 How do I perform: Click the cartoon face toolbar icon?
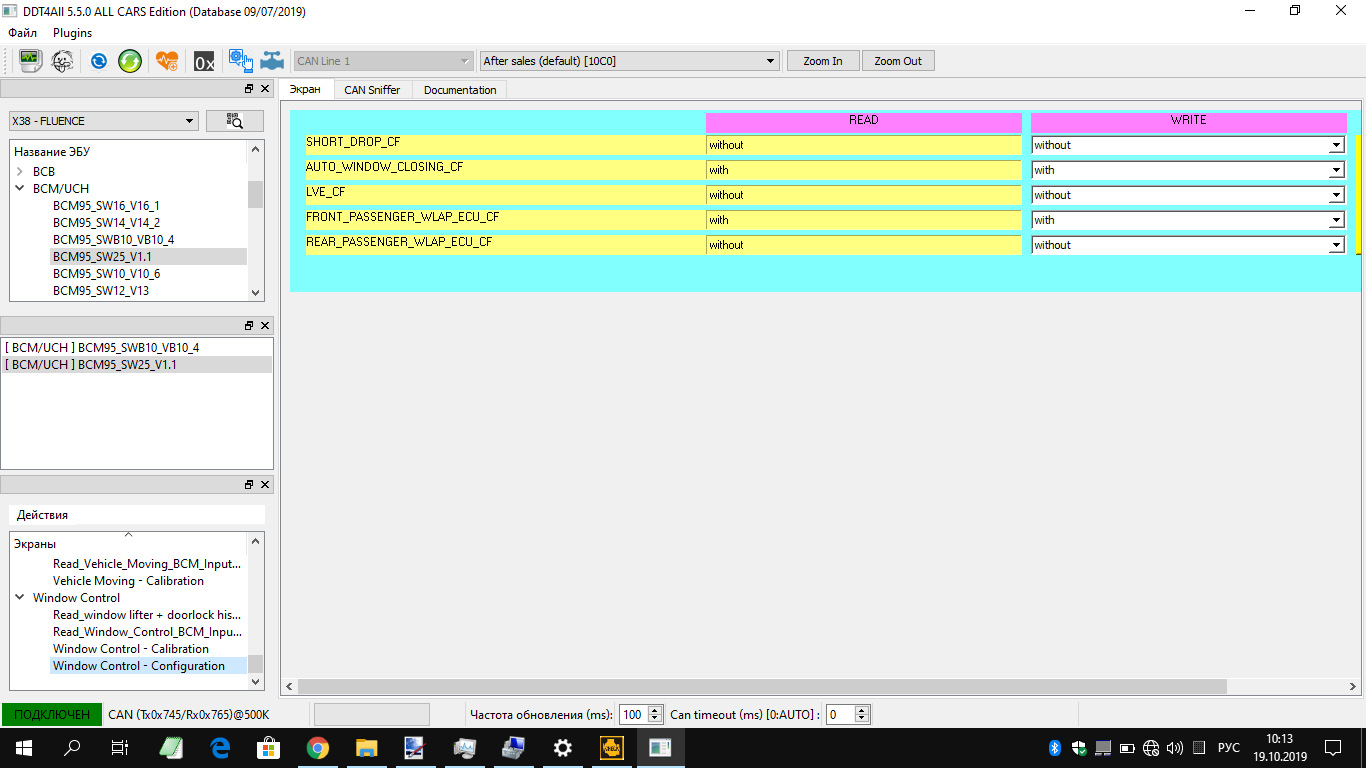coord(62,60)
